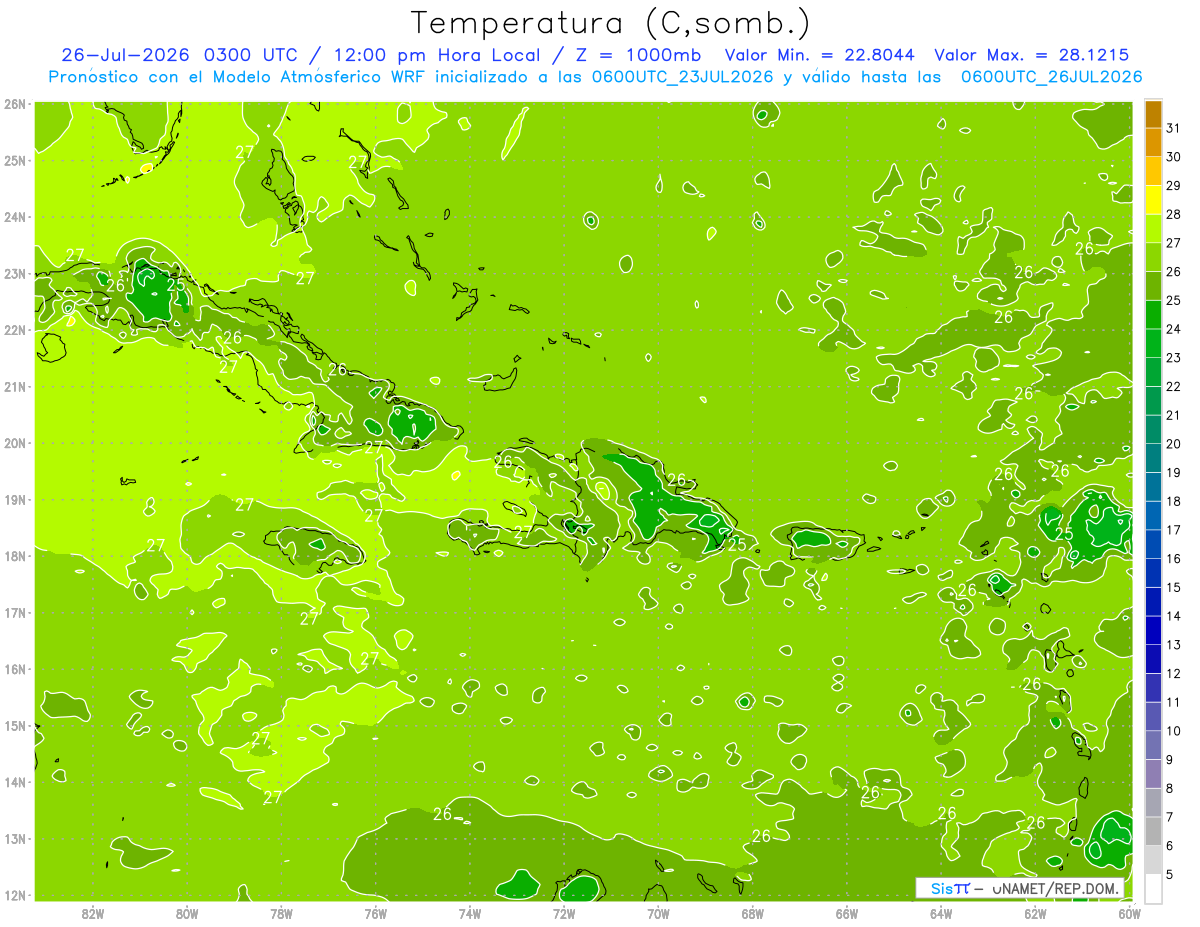
Task: Click the colorbar label 11
Action: pos(1174,702)
